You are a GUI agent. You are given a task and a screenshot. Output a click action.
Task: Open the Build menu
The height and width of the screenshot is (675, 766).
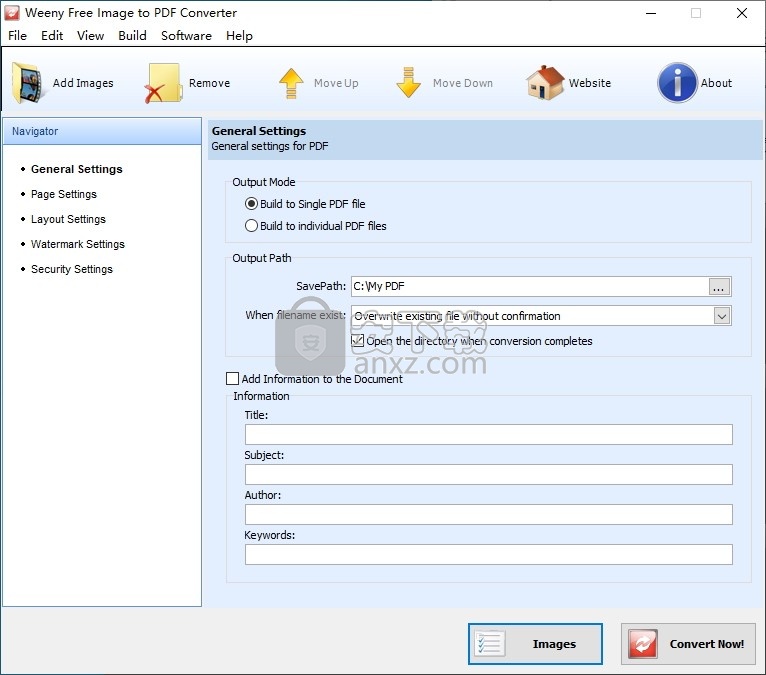(x=132, y=36)
